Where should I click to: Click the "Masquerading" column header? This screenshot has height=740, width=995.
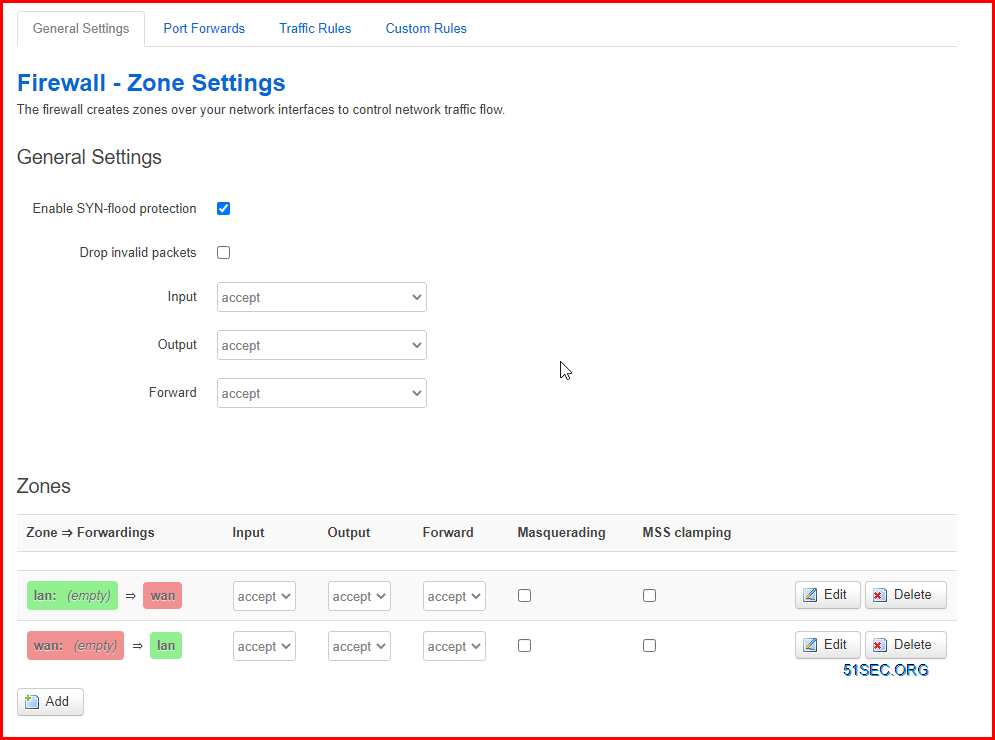(x=561, y=532)
